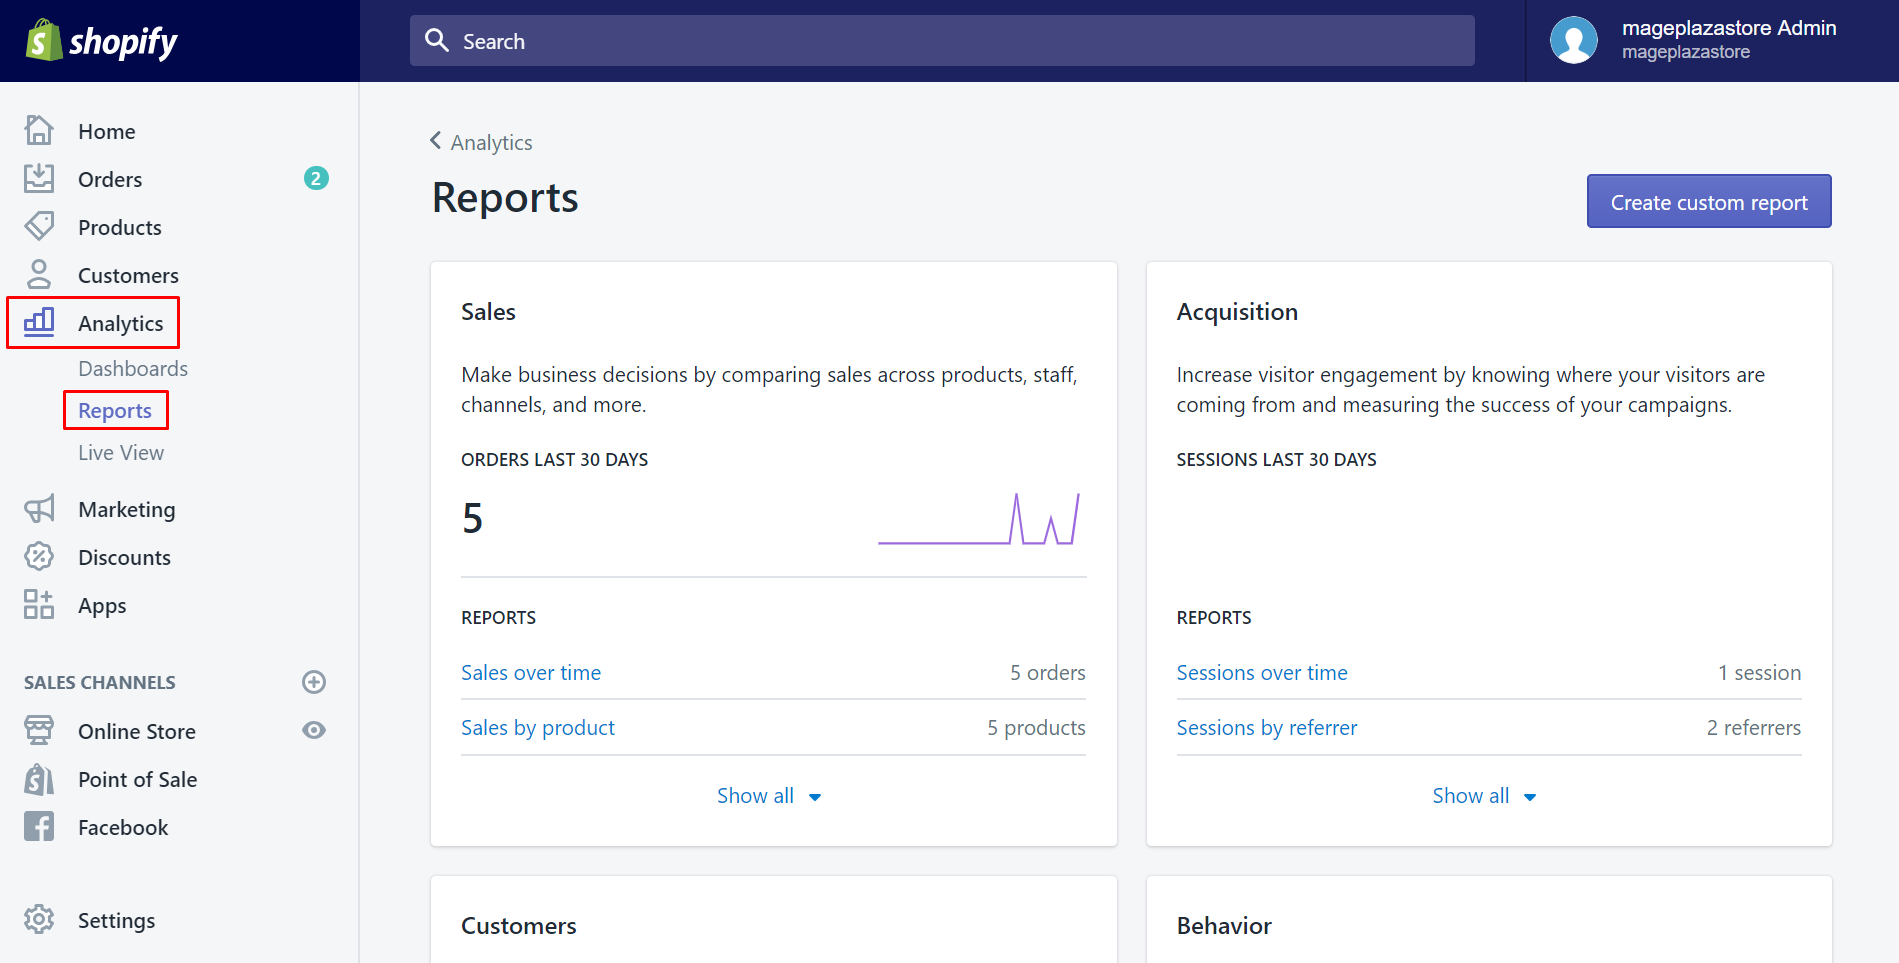Select Analytics in the sidebar
The image size is (1899, 963).
pos(121,323)
